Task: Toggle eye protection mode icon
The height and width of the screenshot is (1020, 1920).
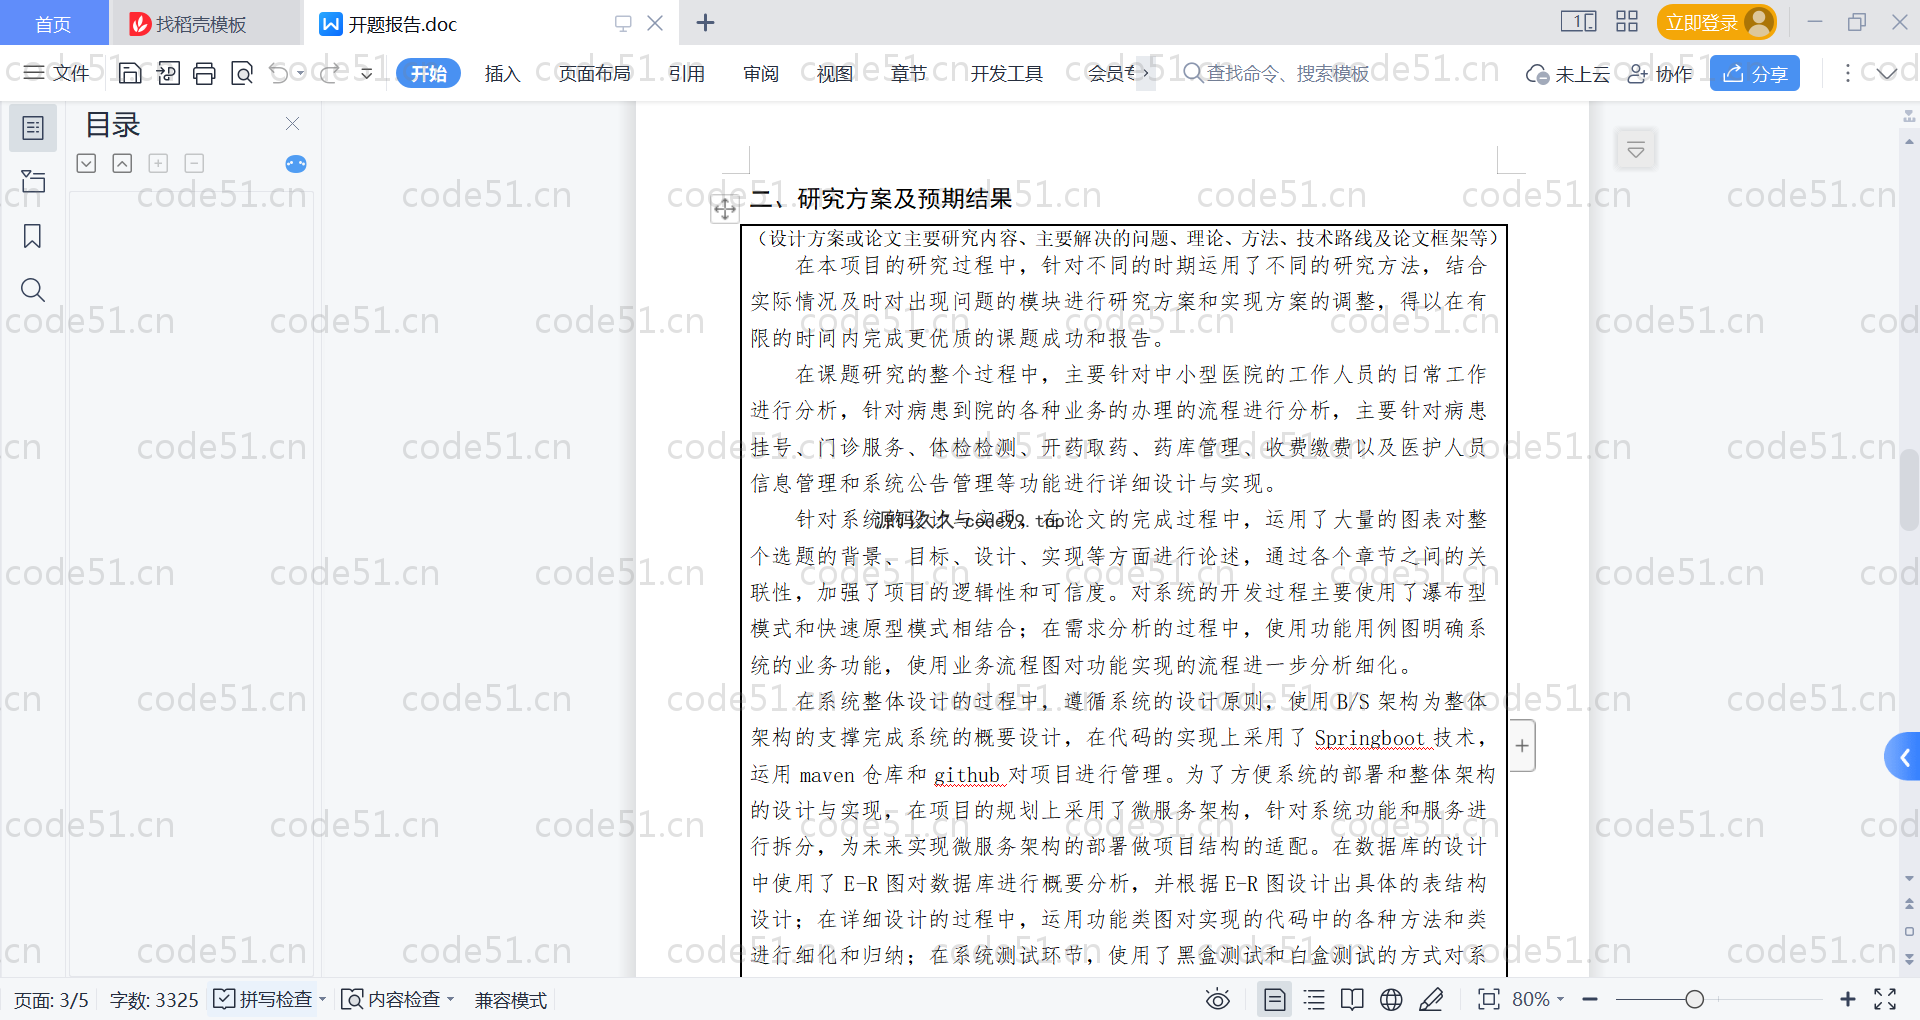Action: (1218, 999)
